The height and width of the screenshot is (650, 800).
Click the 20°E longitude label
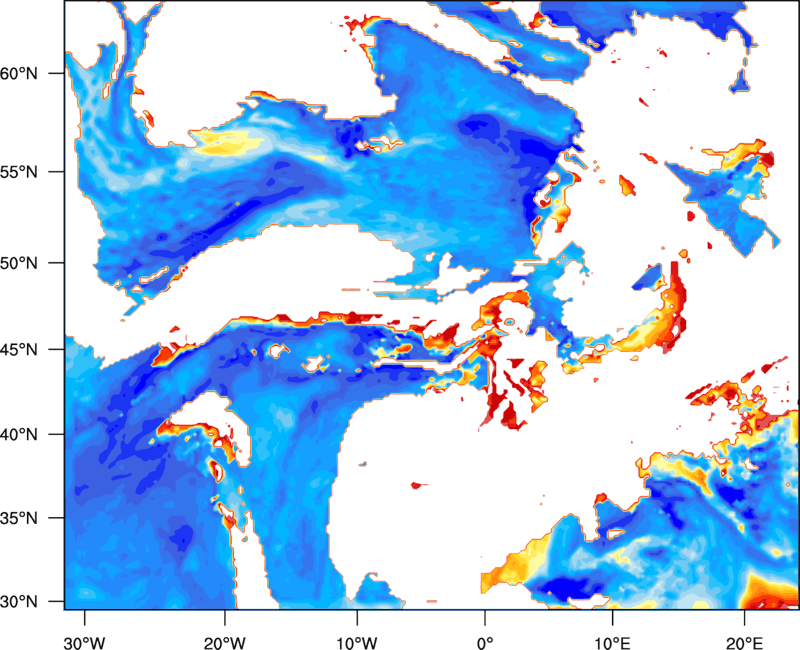pos(744,643)
